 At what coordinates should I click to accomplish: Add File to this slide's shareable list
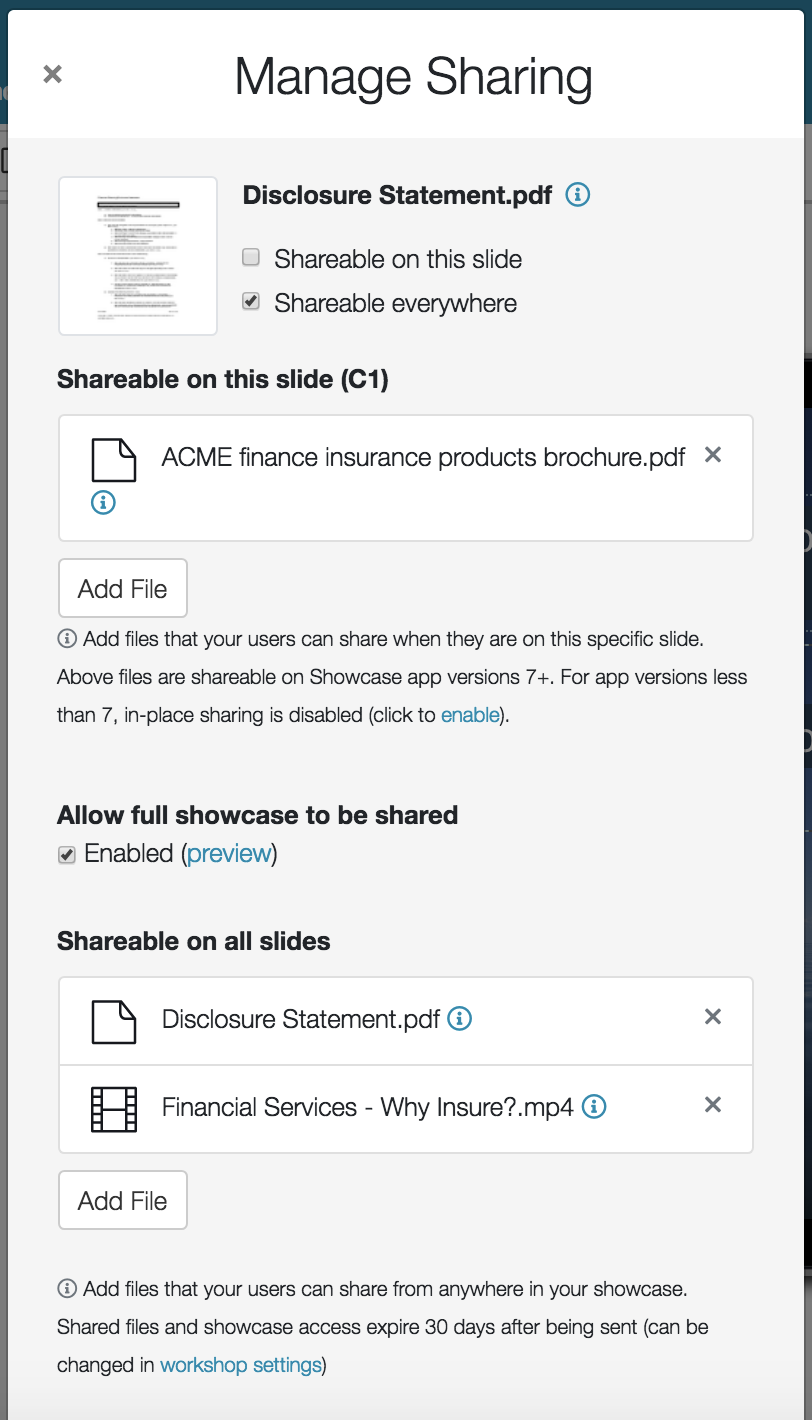click(x=123, y=588)
